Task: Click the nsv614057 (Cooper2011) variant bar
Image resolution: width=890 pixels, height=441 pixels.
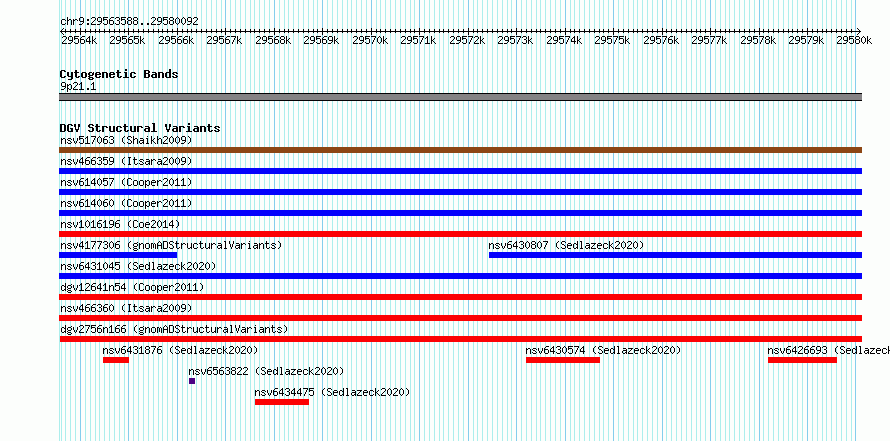Action: (460, 192)
